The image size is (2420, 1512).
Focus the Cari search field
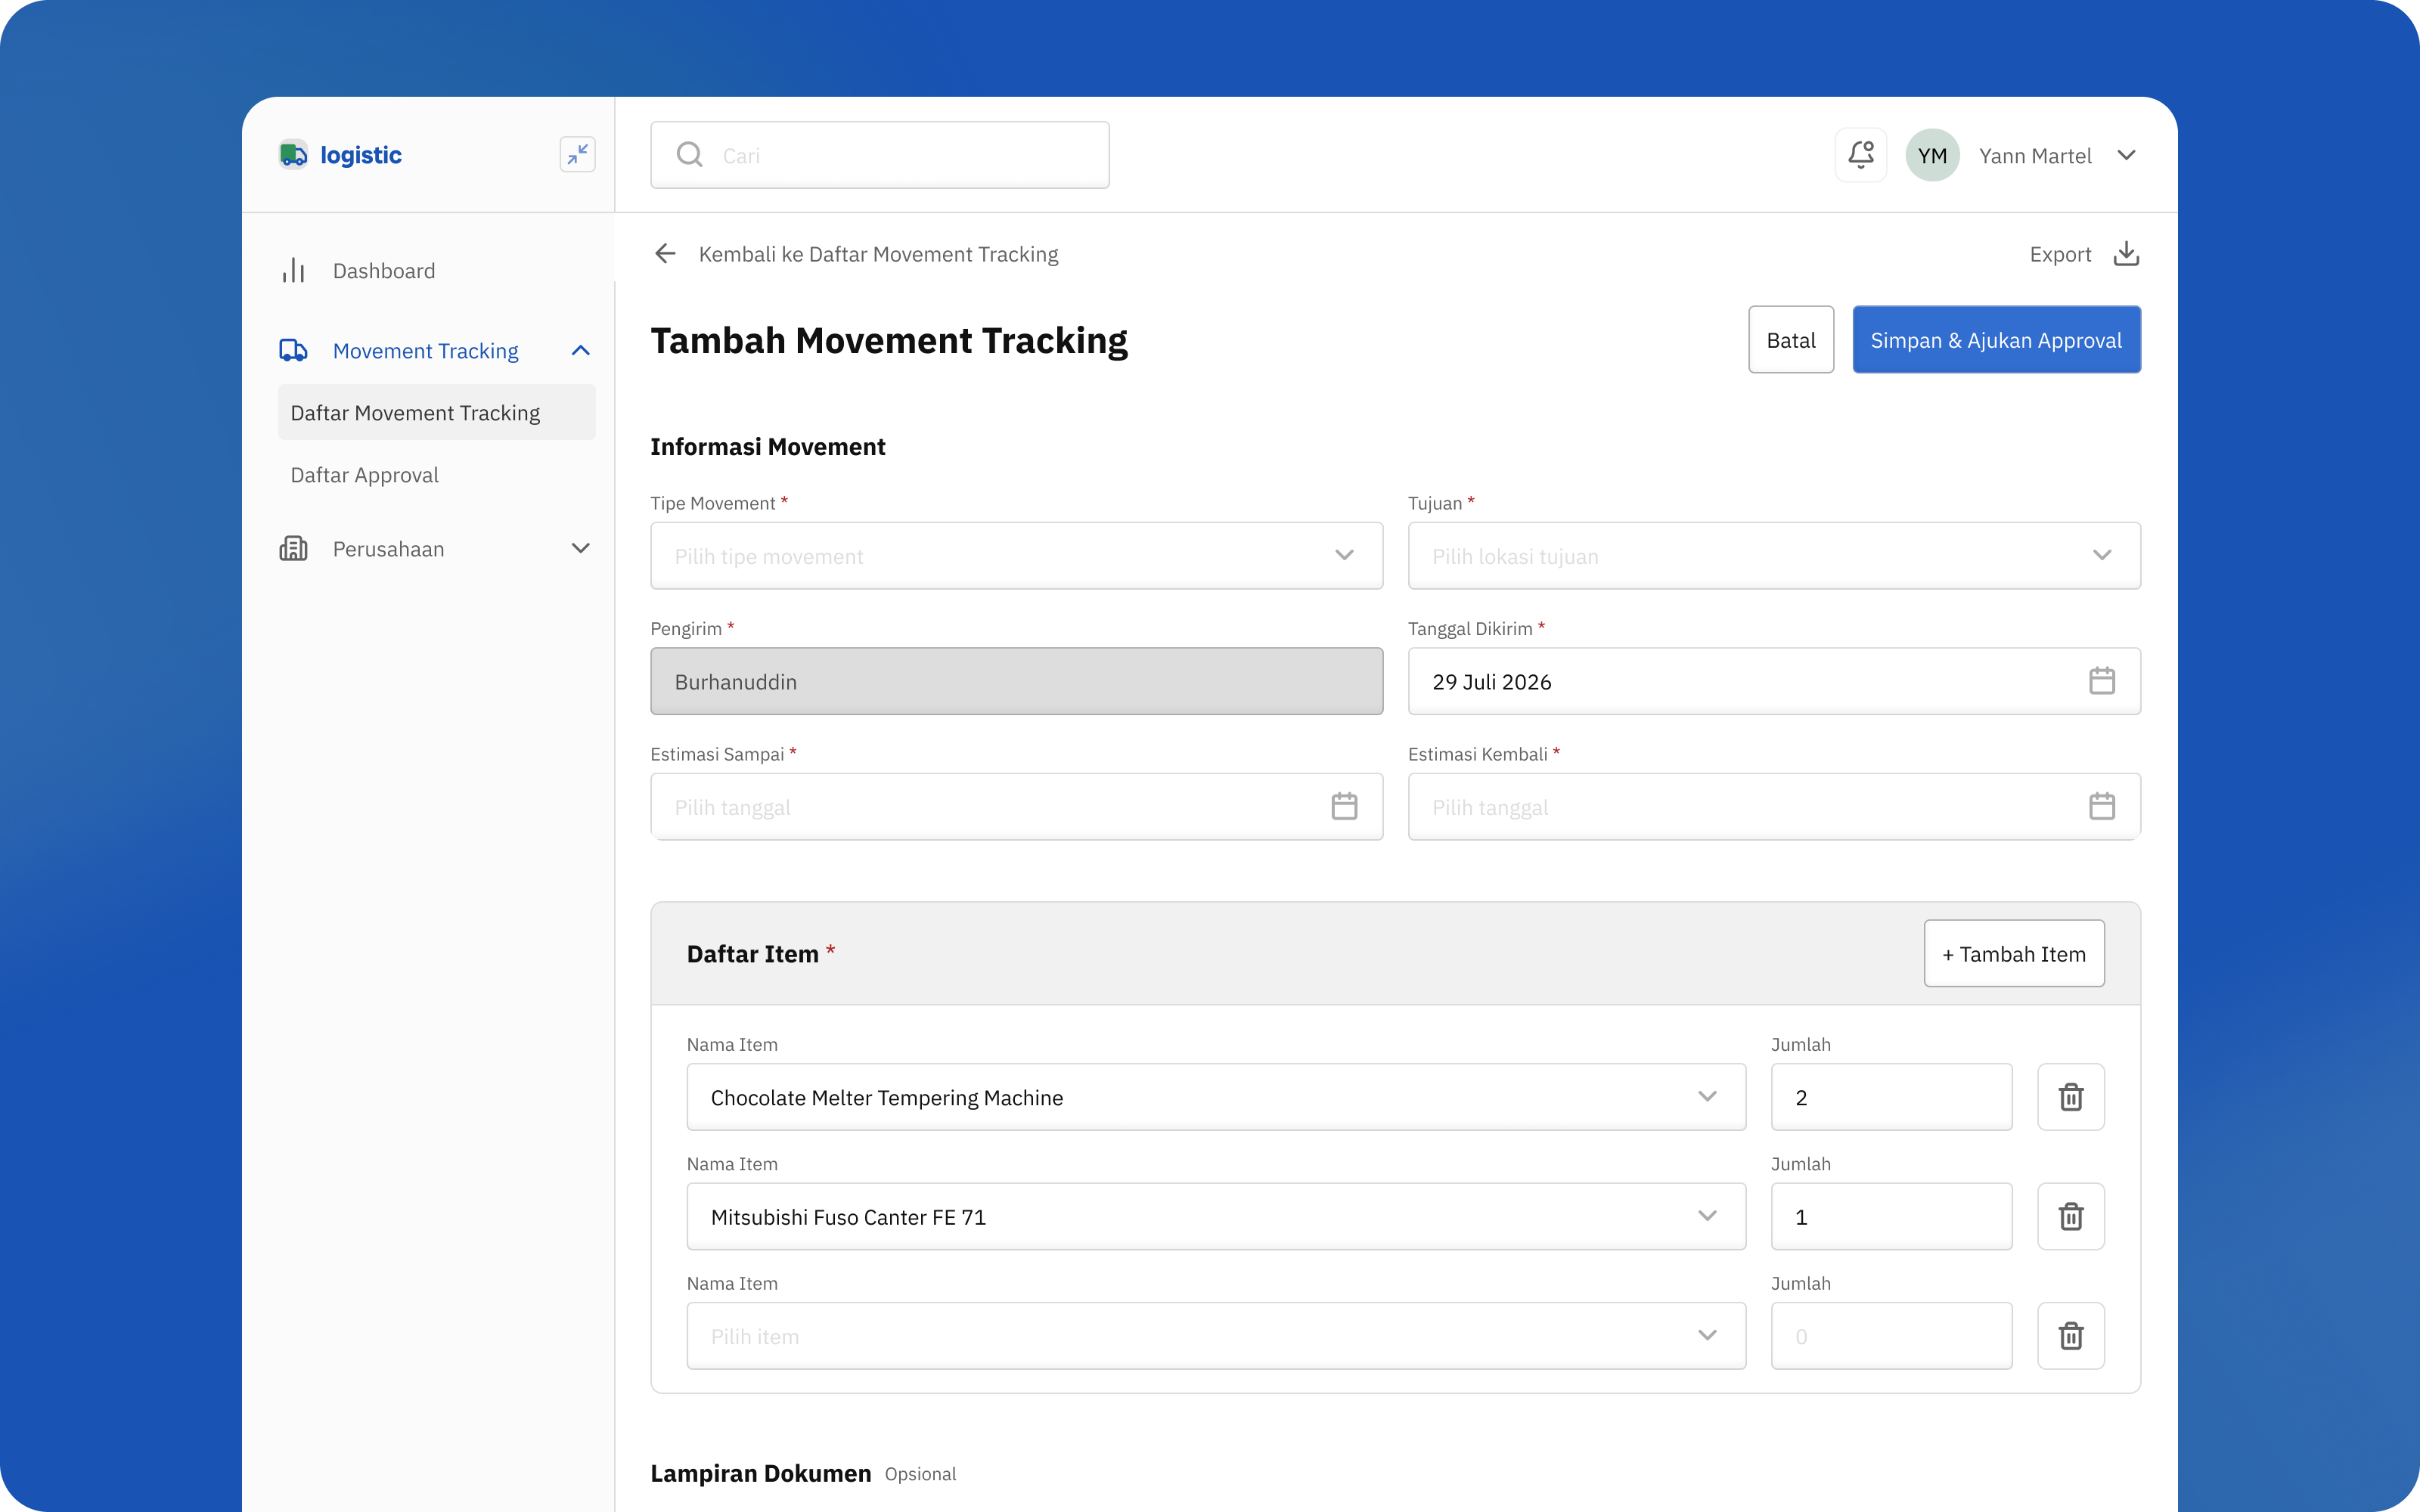point(880,155)
